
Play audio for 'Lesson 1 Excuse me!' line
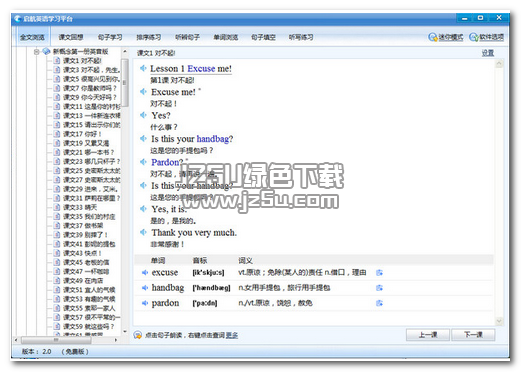point(143,68)
